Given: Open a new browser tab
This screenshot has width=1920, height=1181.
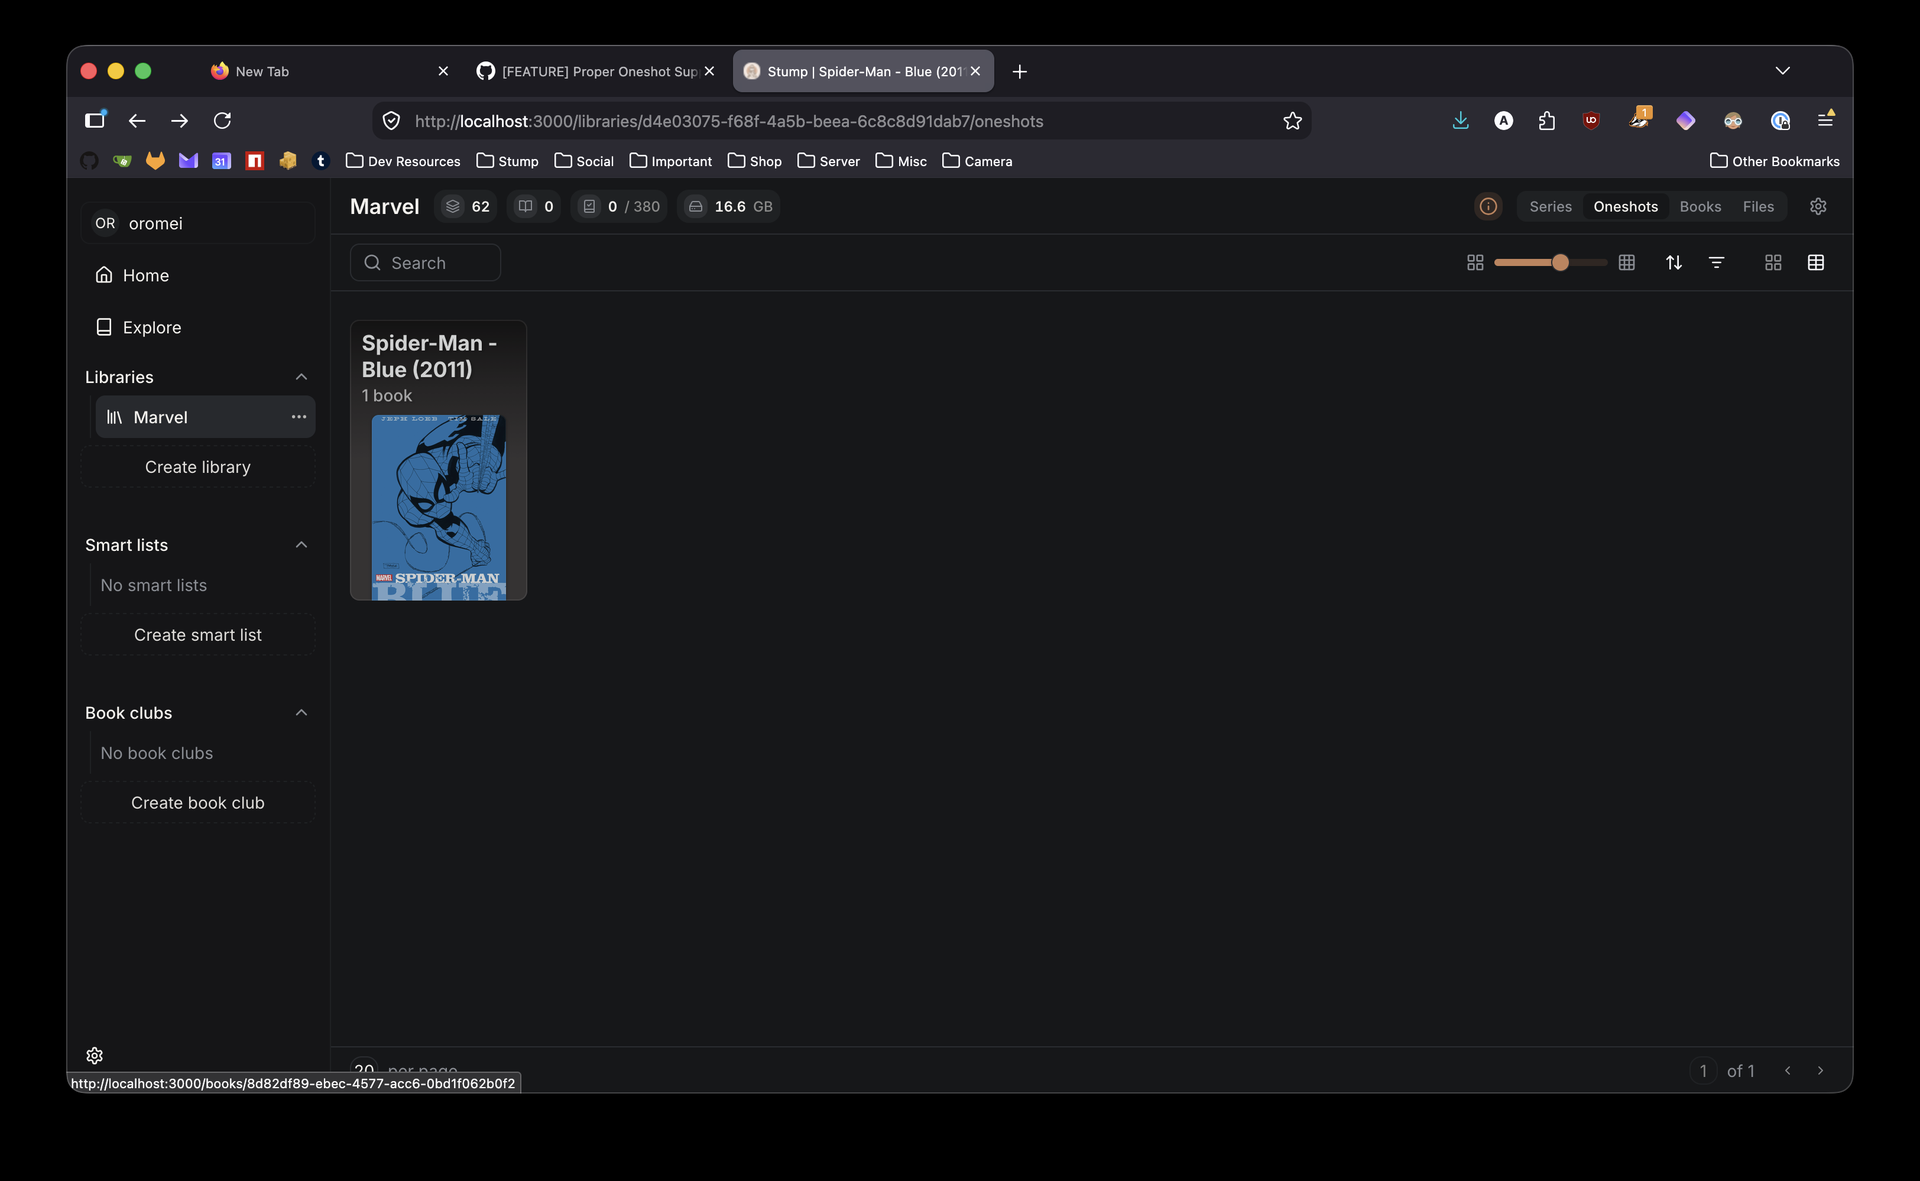Looking at the screenshot, I should (x=1020, y=71).
